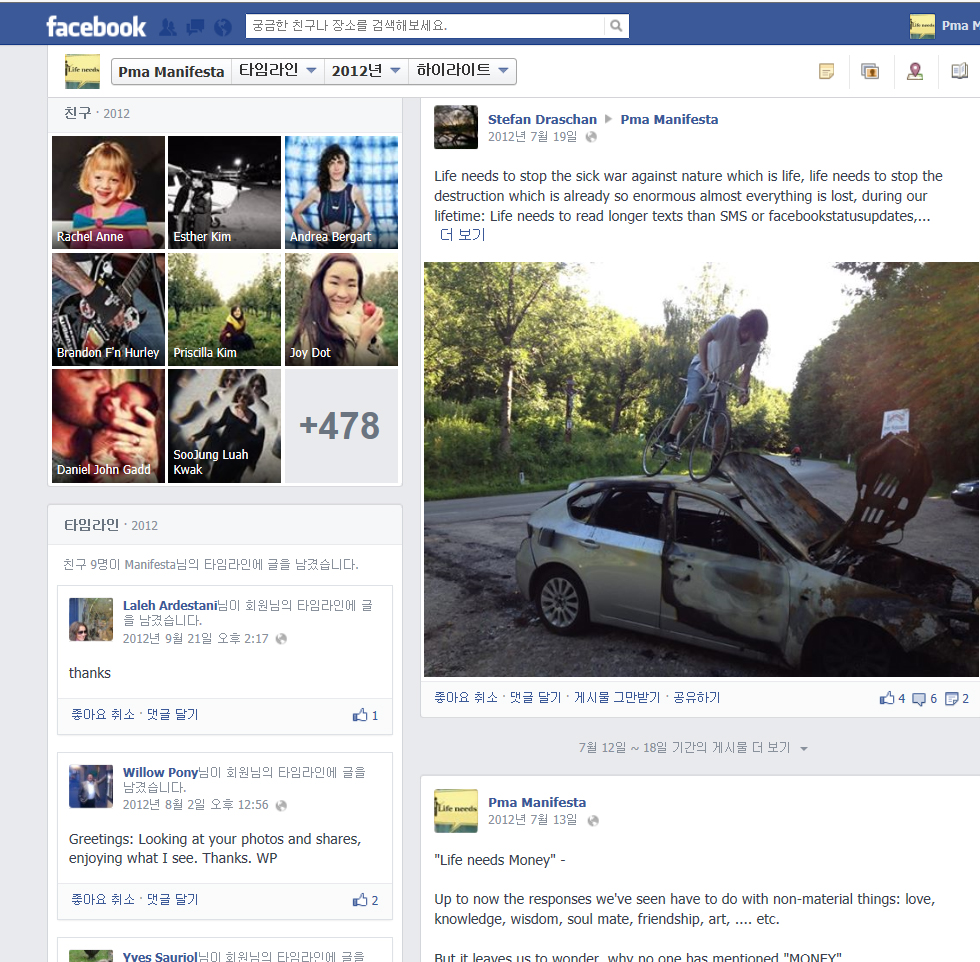
Task: Click privacy globe on Pma Manifesta's July 13 post
Action: 593,820
